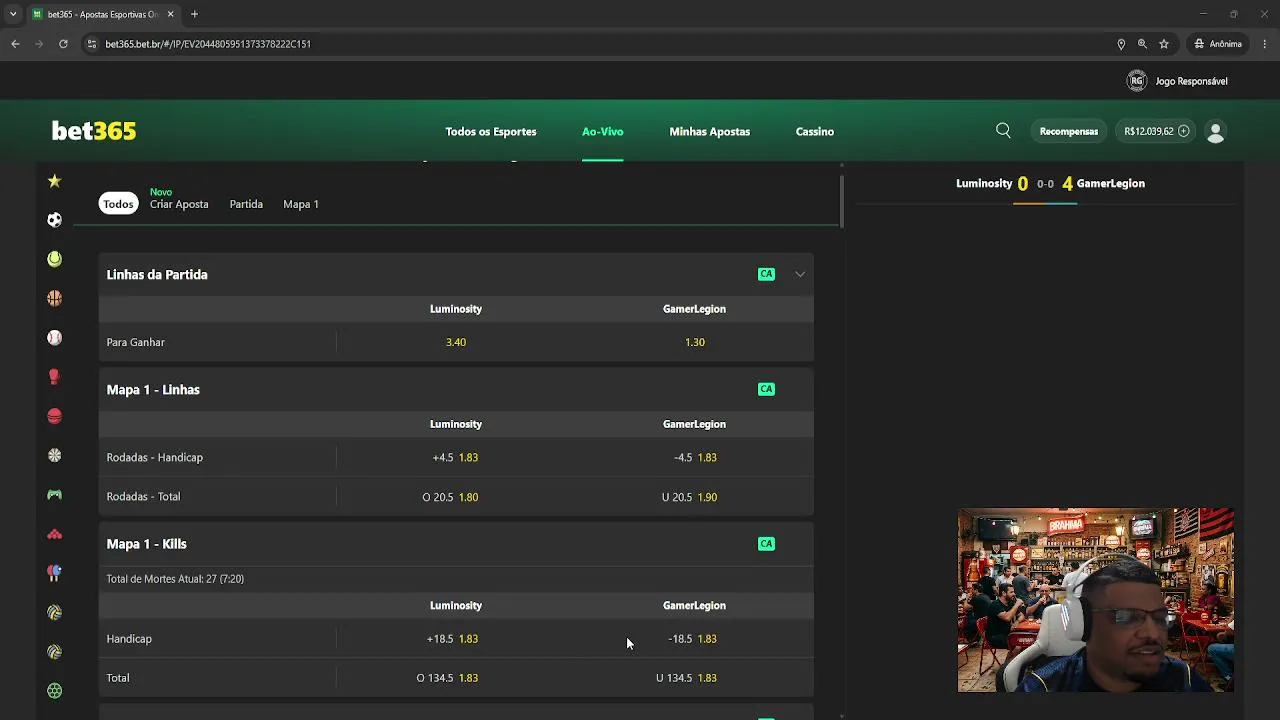Open the browser tab search dropdown

[12, 14]
